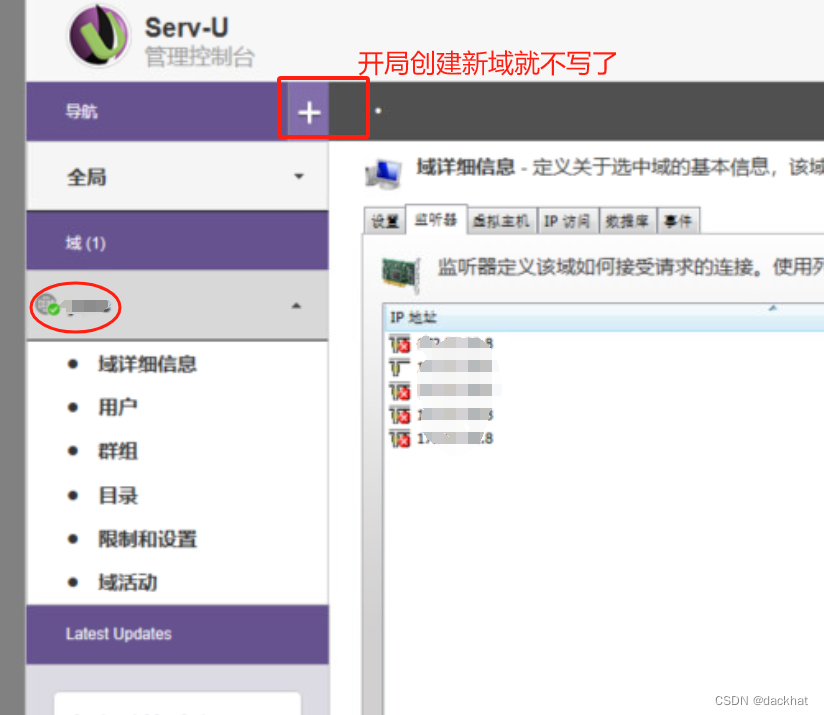
Task: Click the input field at sidebar bottom
Action: coord(177,707)
